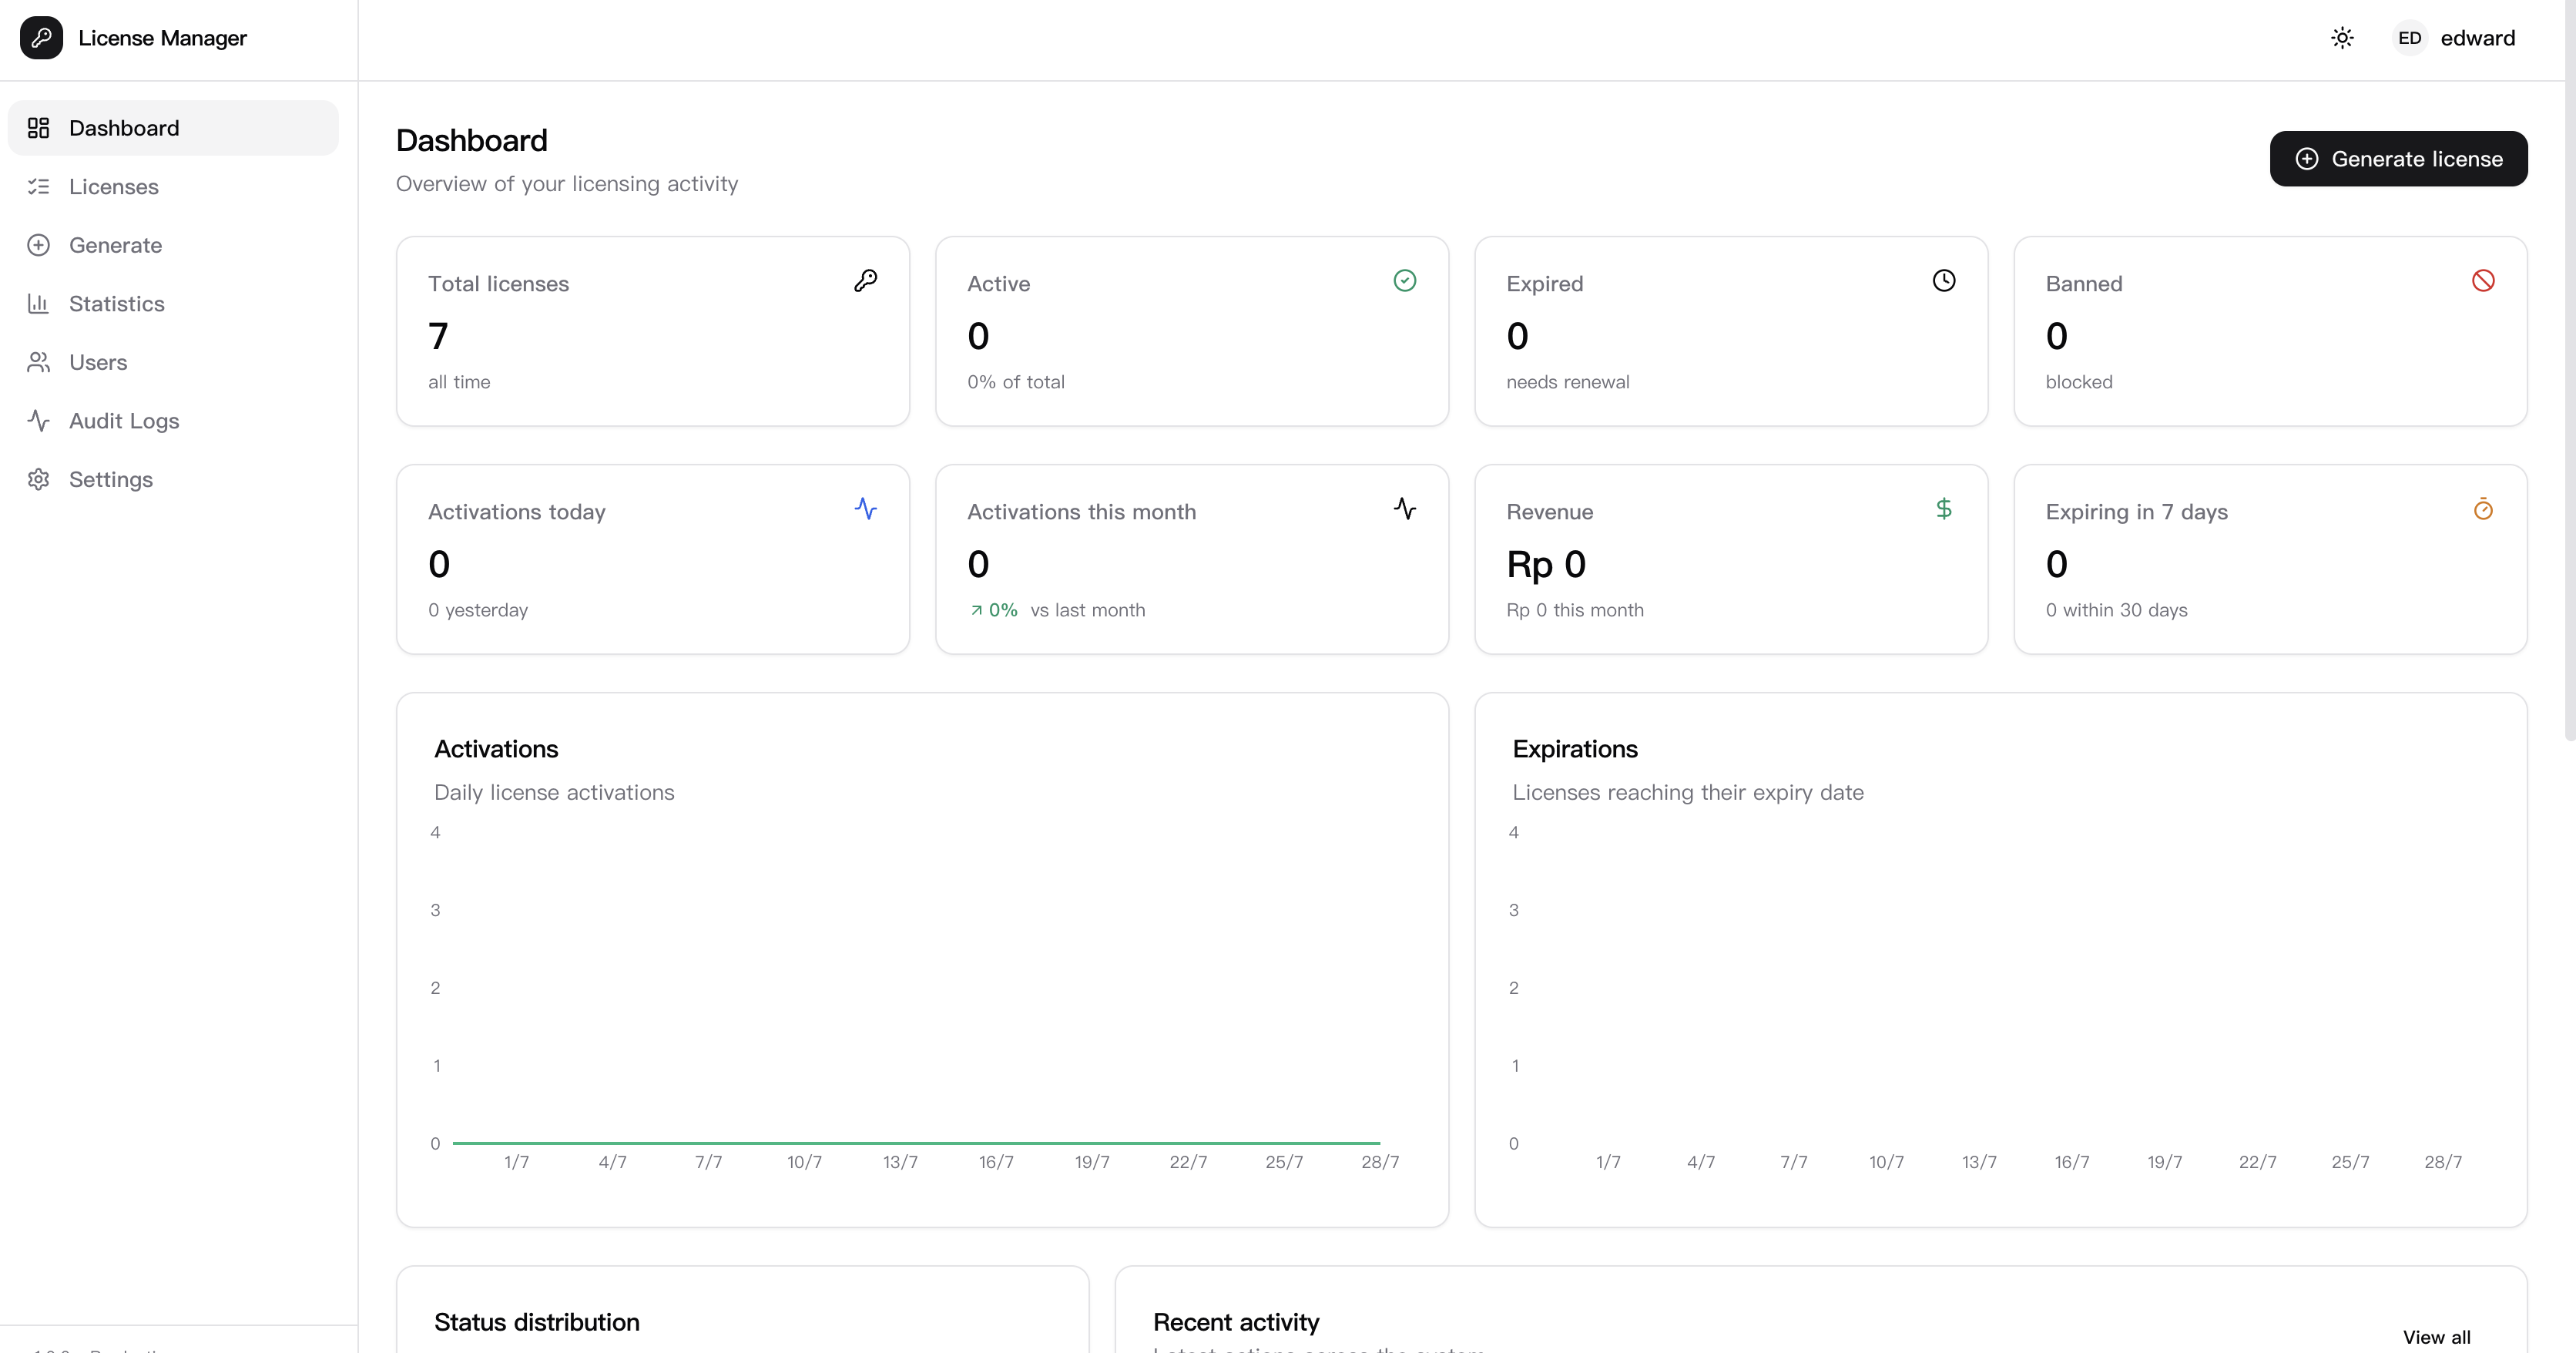Screen dimensions: 2576x1353
Task: Click the Activations chart heading
Action: [x=496, y=749]
